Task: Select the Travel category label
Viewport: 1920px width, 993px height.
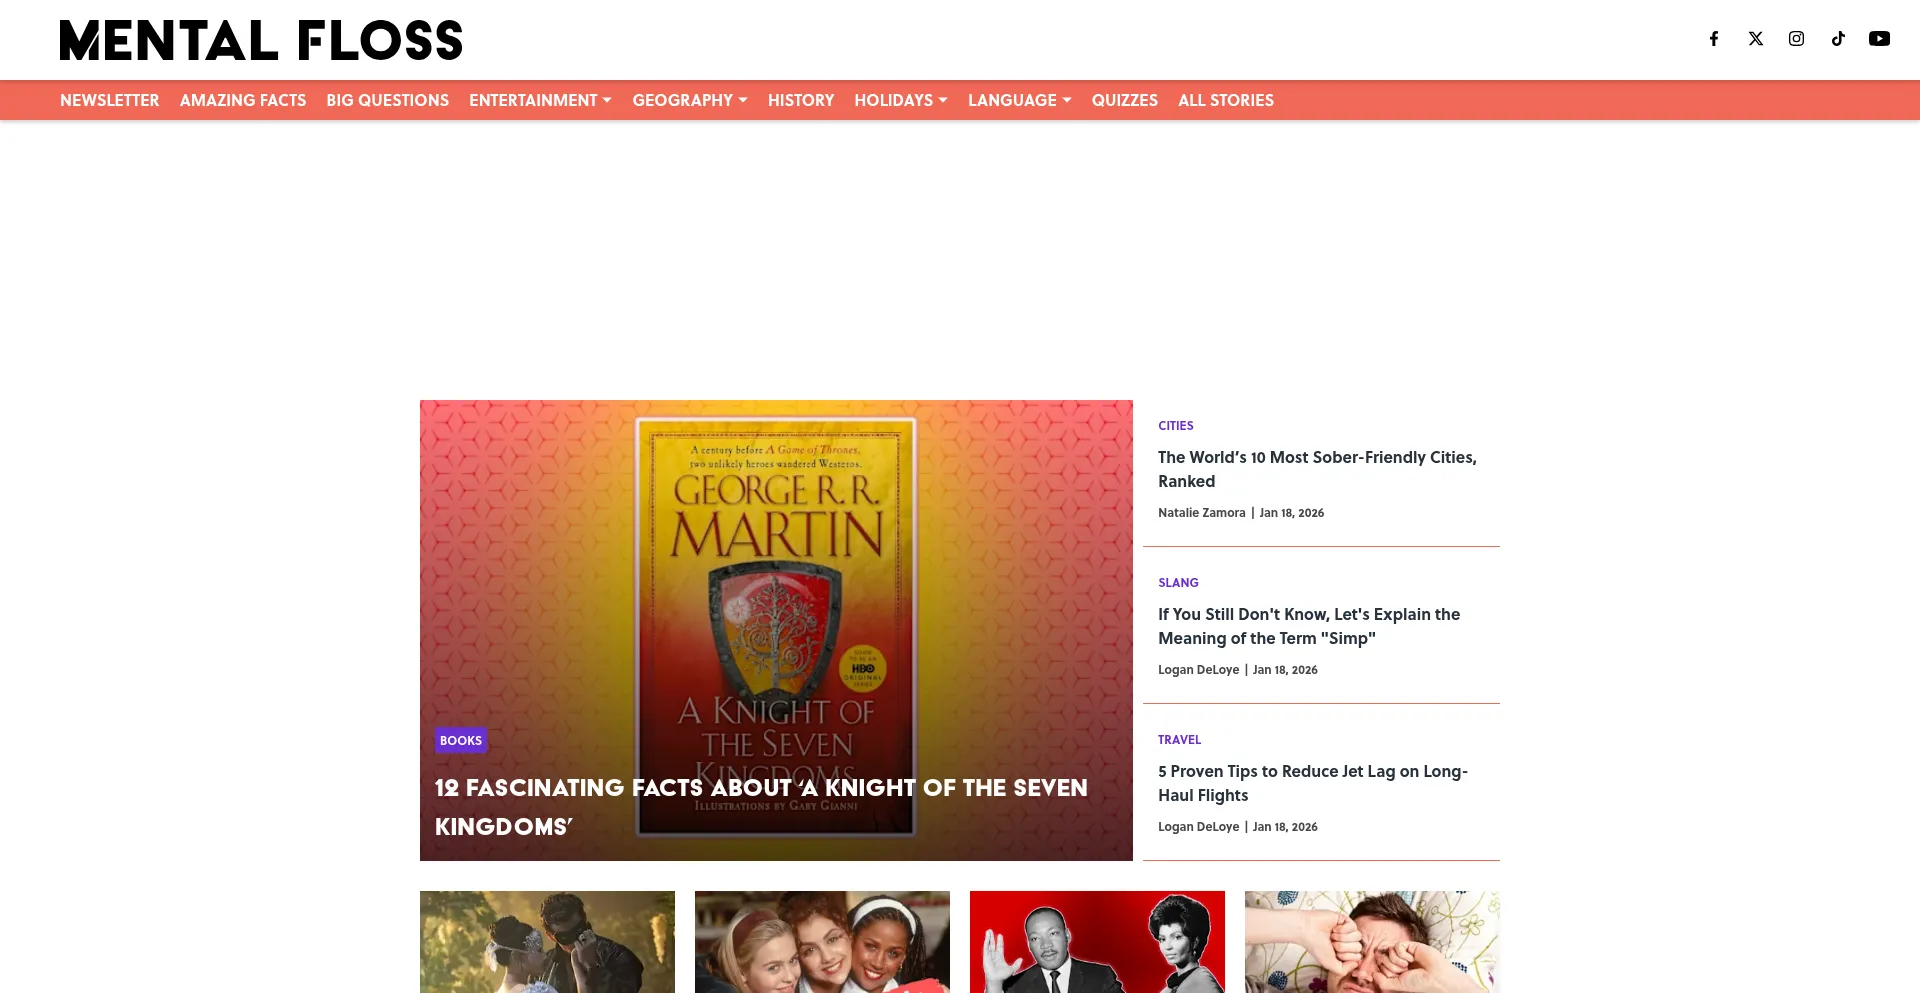Action: click(1179, 740)
